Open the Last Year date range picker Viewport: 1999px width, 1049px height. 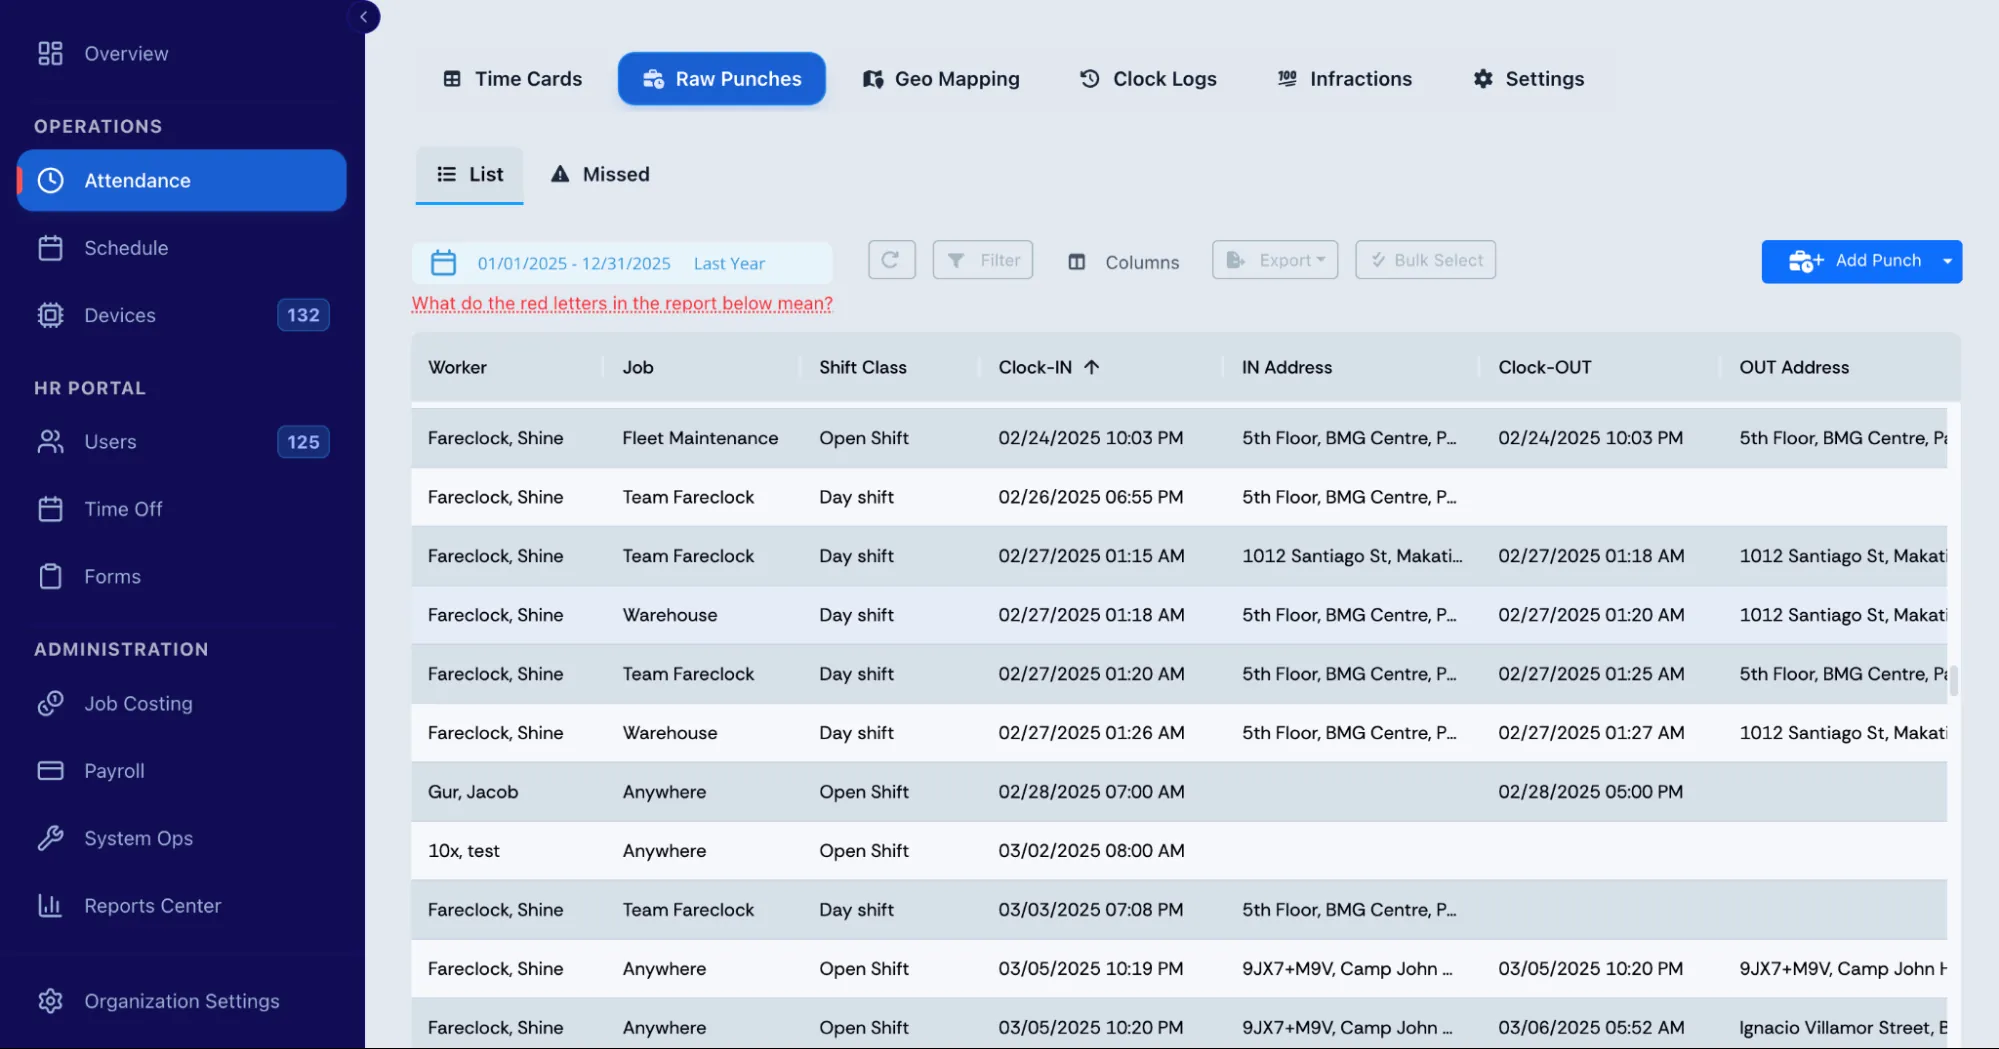pyautogui.click(x=622, y=263)
